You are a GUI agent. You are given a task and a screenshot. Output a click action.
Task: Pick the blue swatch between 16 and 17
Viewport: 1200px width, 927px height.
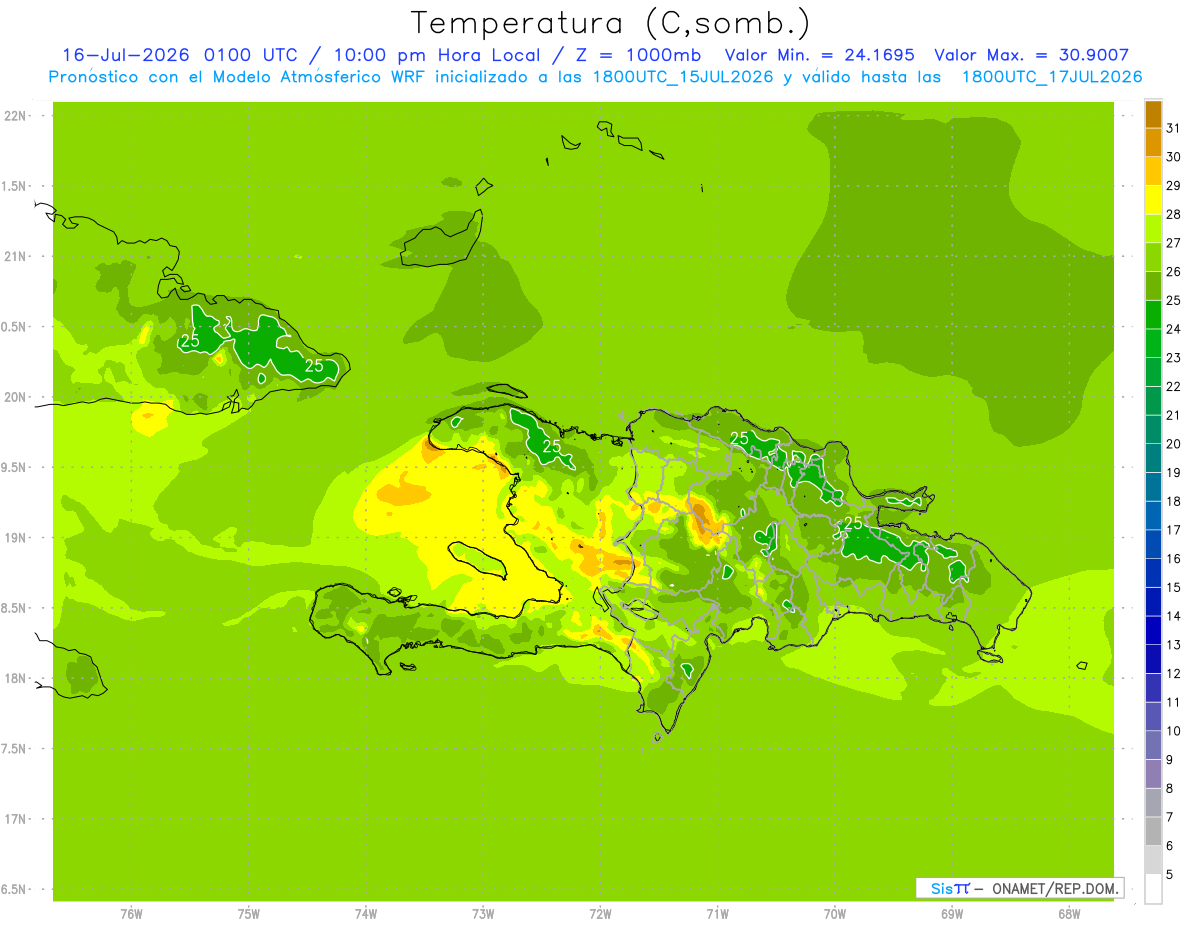tap(1153, 544)
